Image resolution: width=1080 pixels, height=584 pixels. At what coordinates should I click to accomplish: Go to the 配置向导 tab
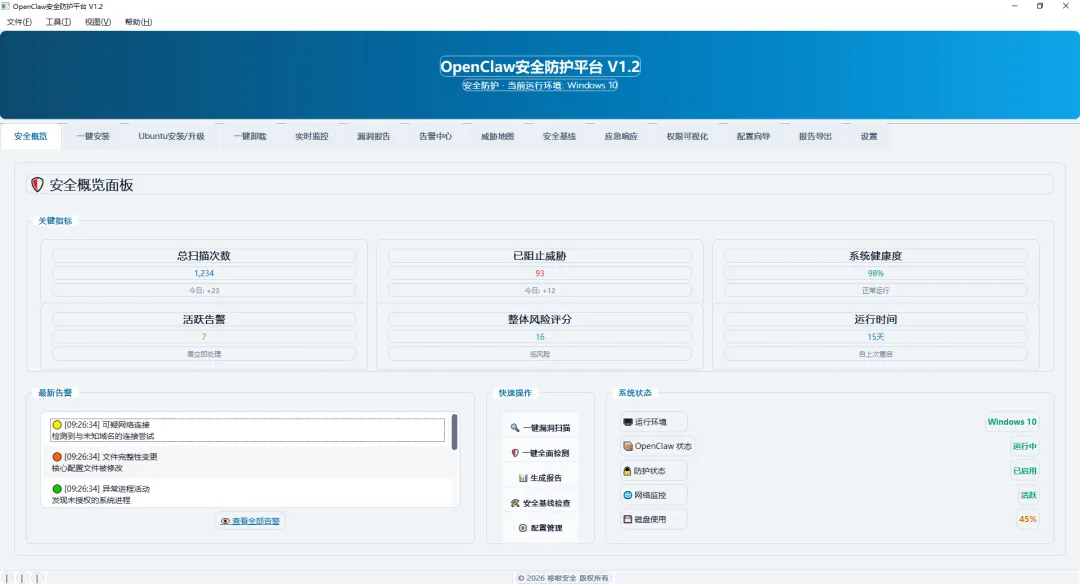(x=754, y=136)
